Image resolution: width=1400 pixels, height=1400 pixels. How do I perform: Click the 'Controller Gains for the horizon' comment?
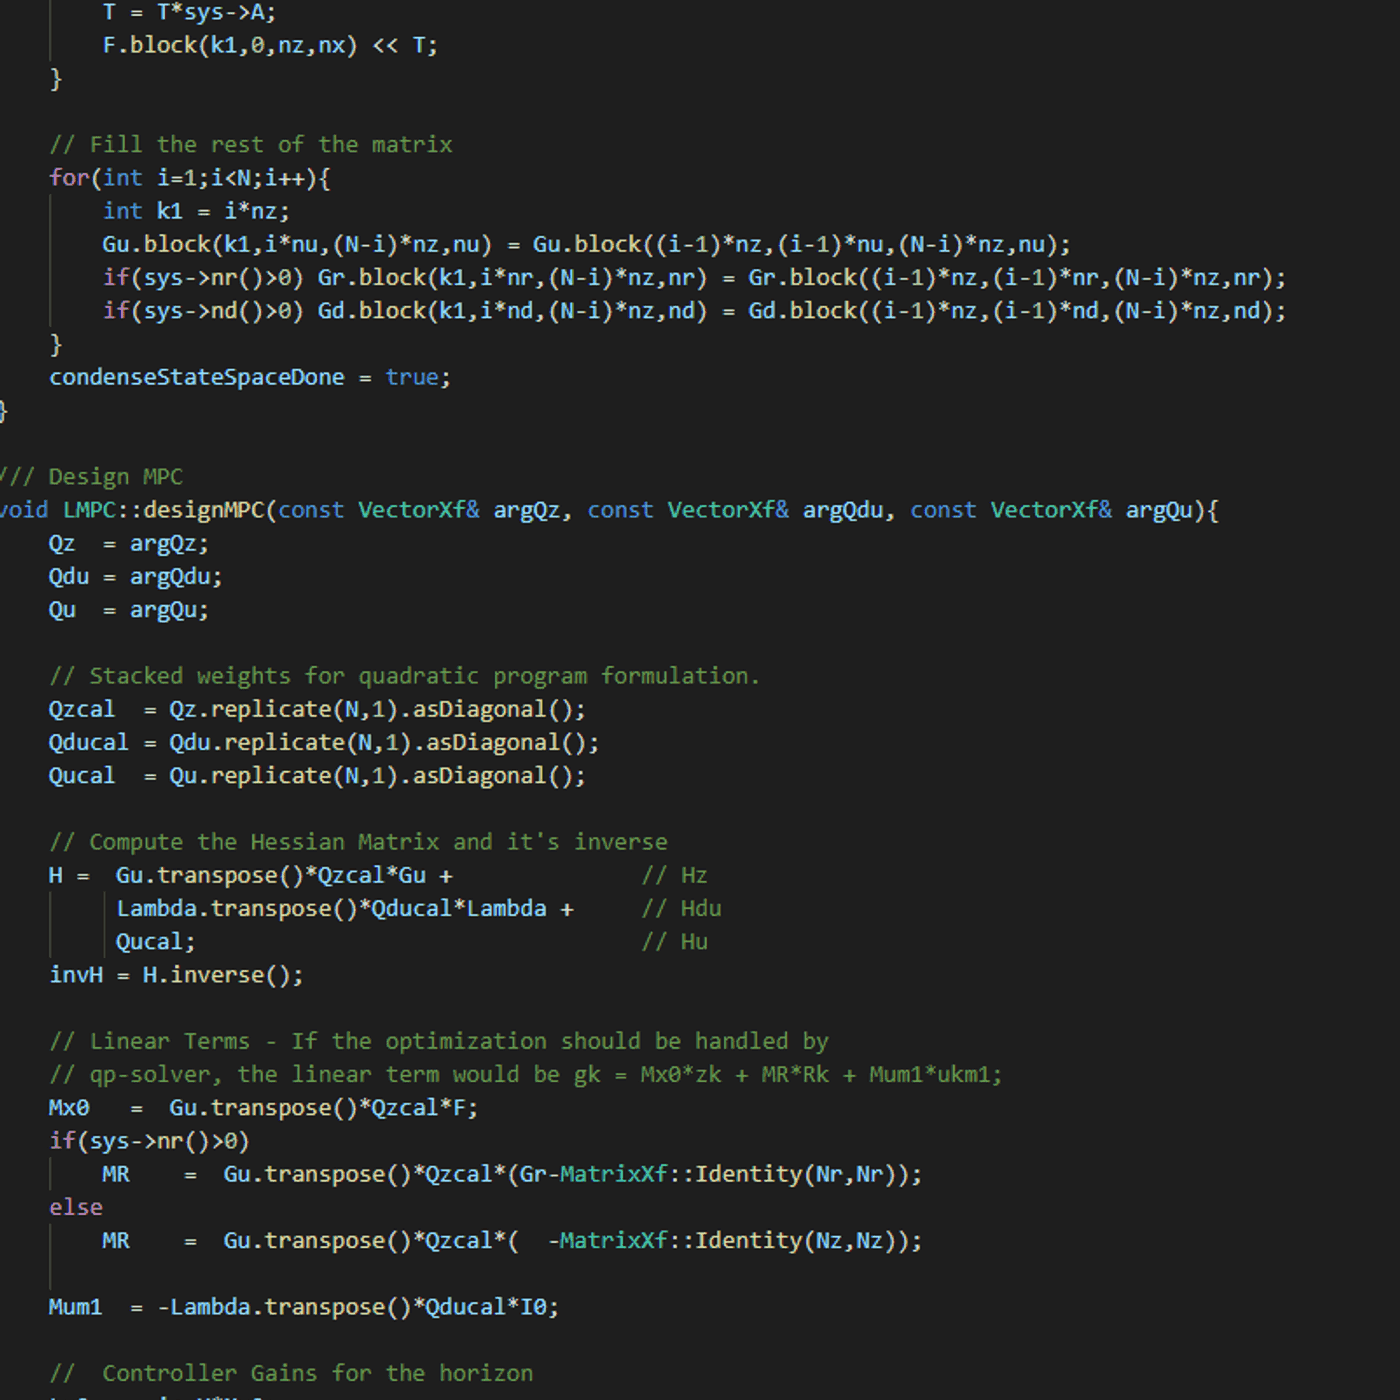click(x=291, y=1373)
